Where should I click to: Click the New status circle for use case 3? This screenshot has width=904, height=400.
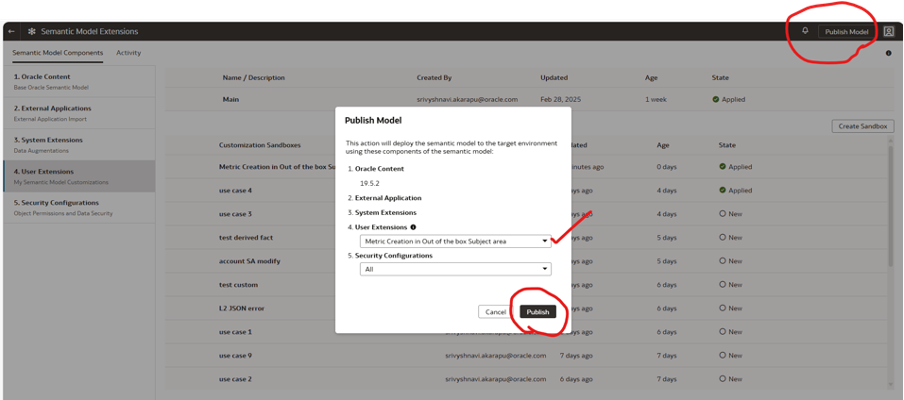click(x=723, y=214)
